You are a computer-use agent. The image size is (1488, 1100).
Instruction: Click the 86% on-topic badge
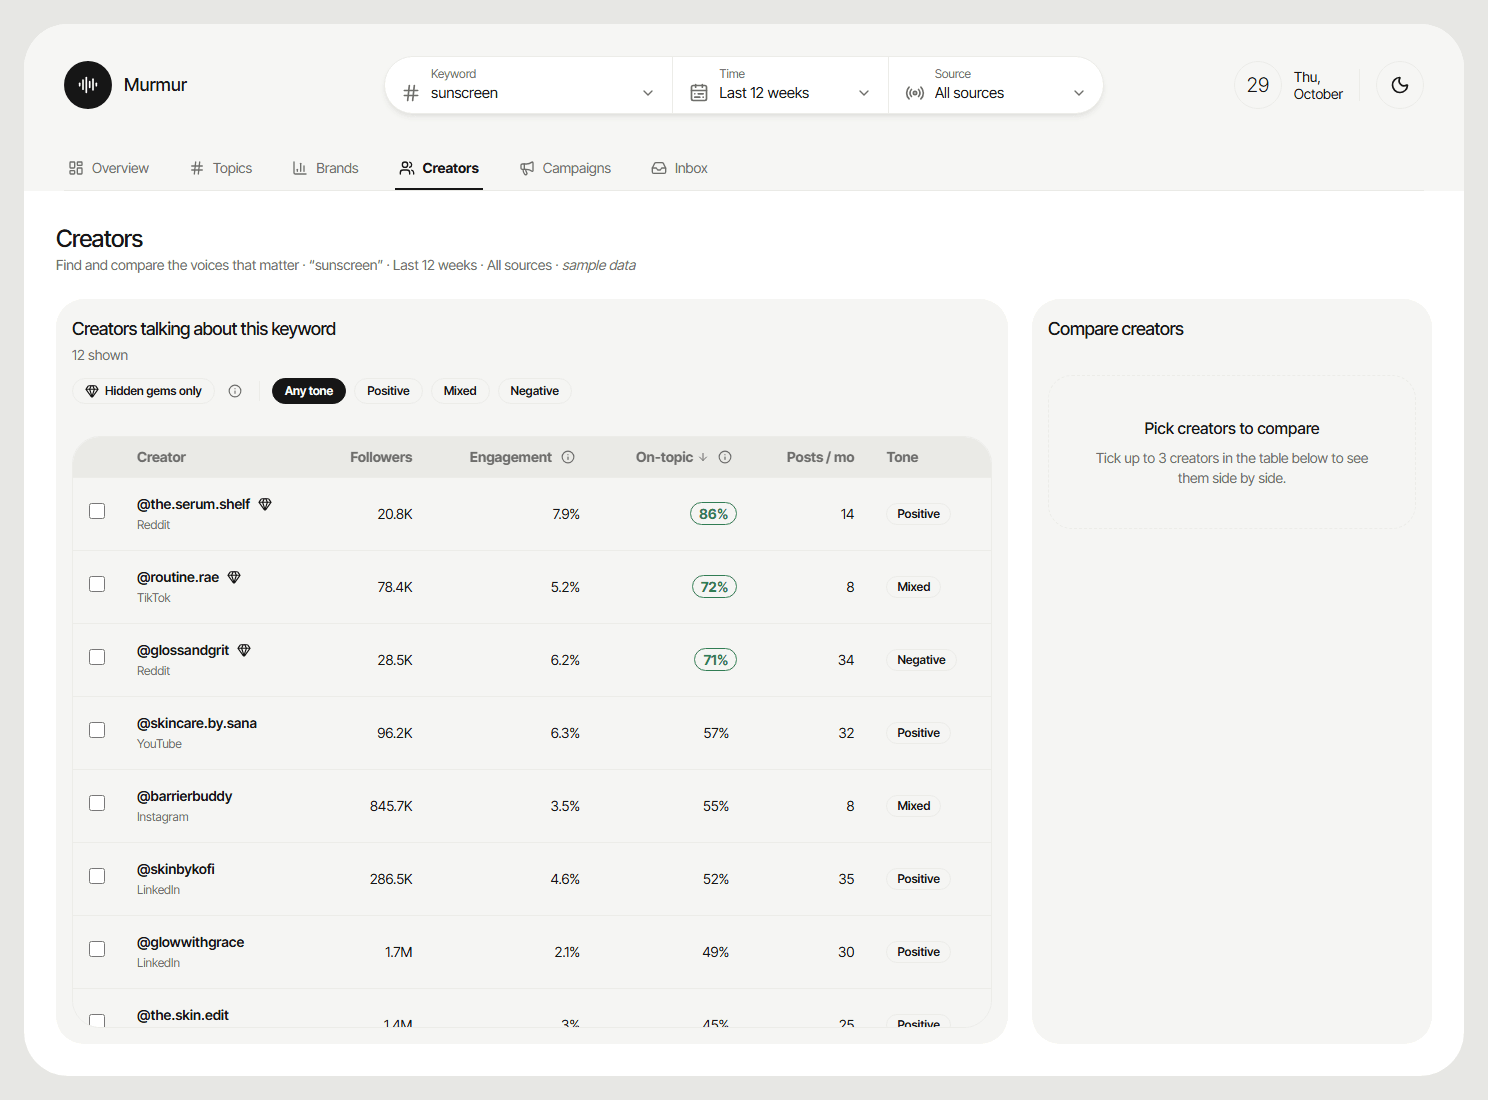tap(714, 514)
